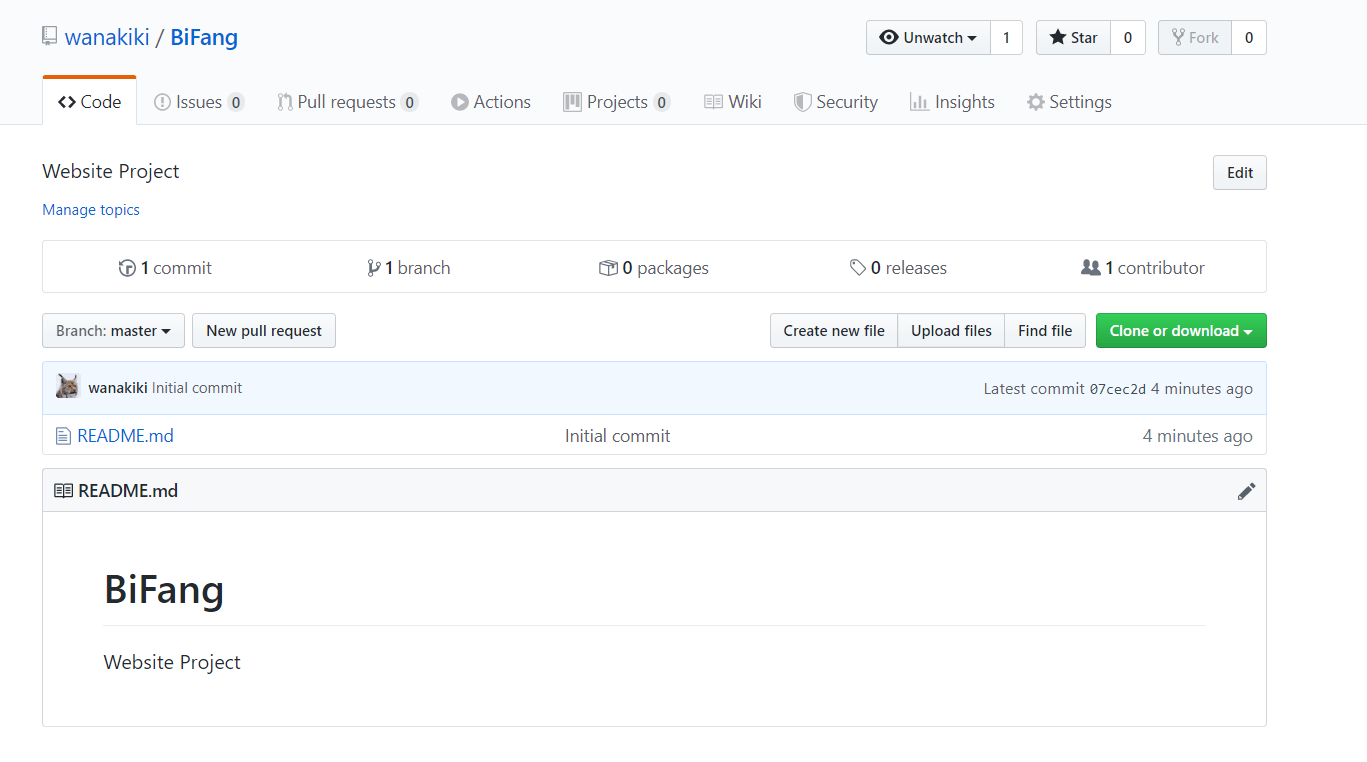1367x762 pixels.
Task: Open the Insights tab
Action: coord(952,102)
